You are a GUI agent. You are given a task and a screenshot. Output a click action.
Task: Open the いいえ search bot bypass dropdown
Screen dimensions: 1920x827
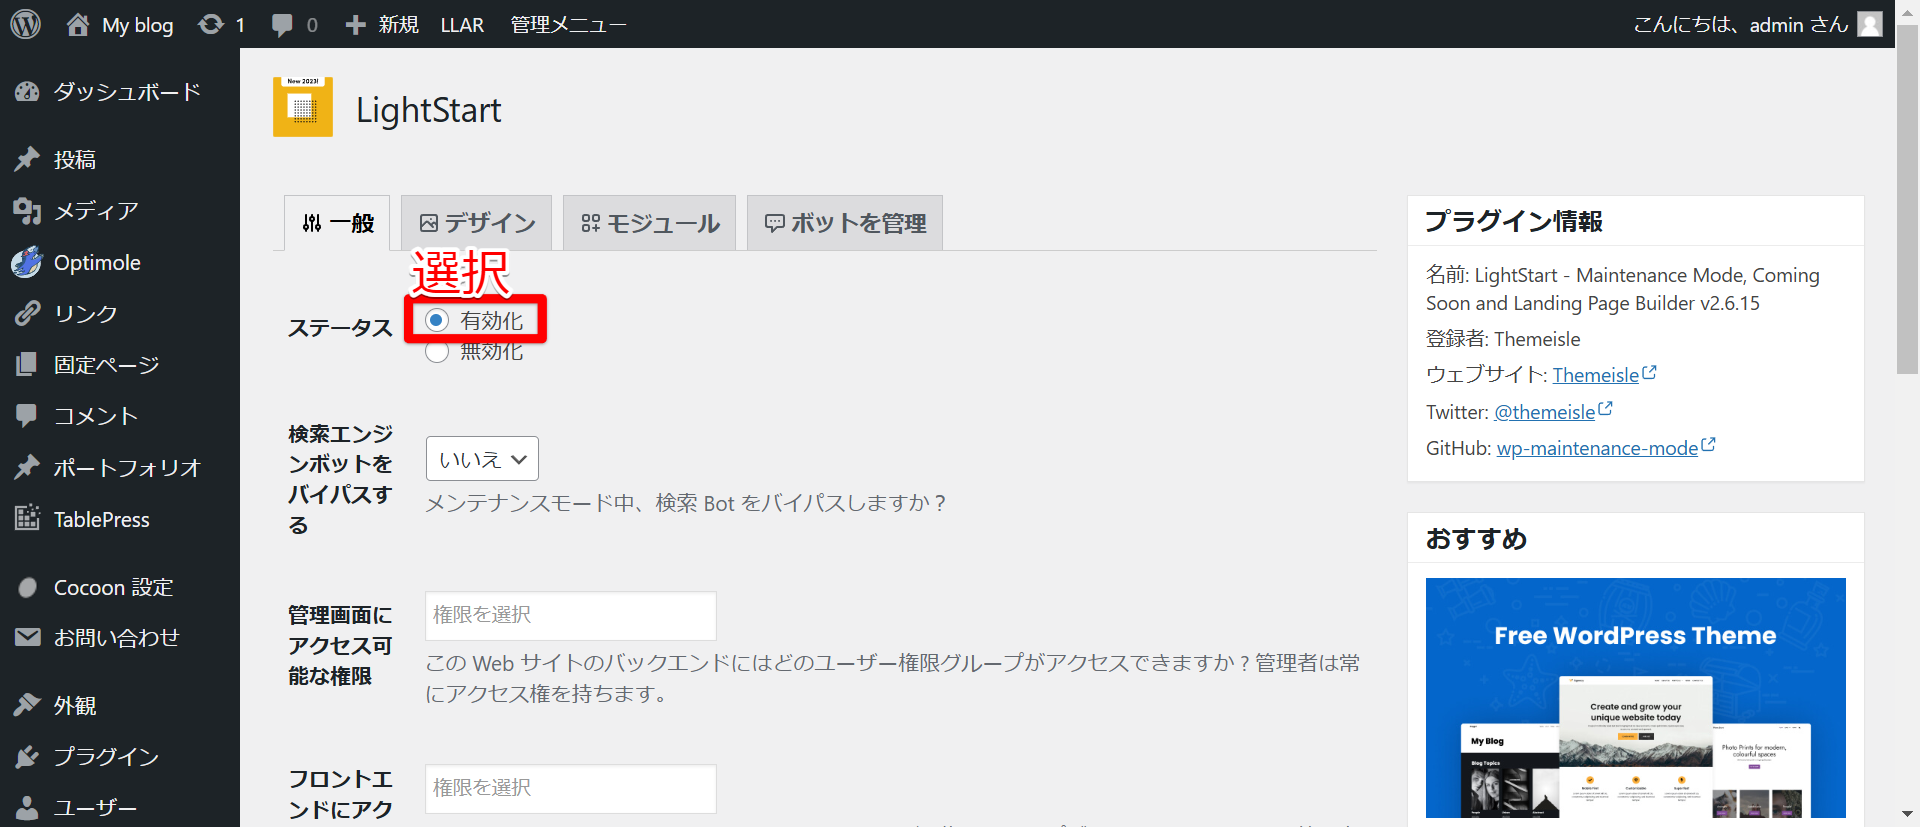click(x=482, y=459)
